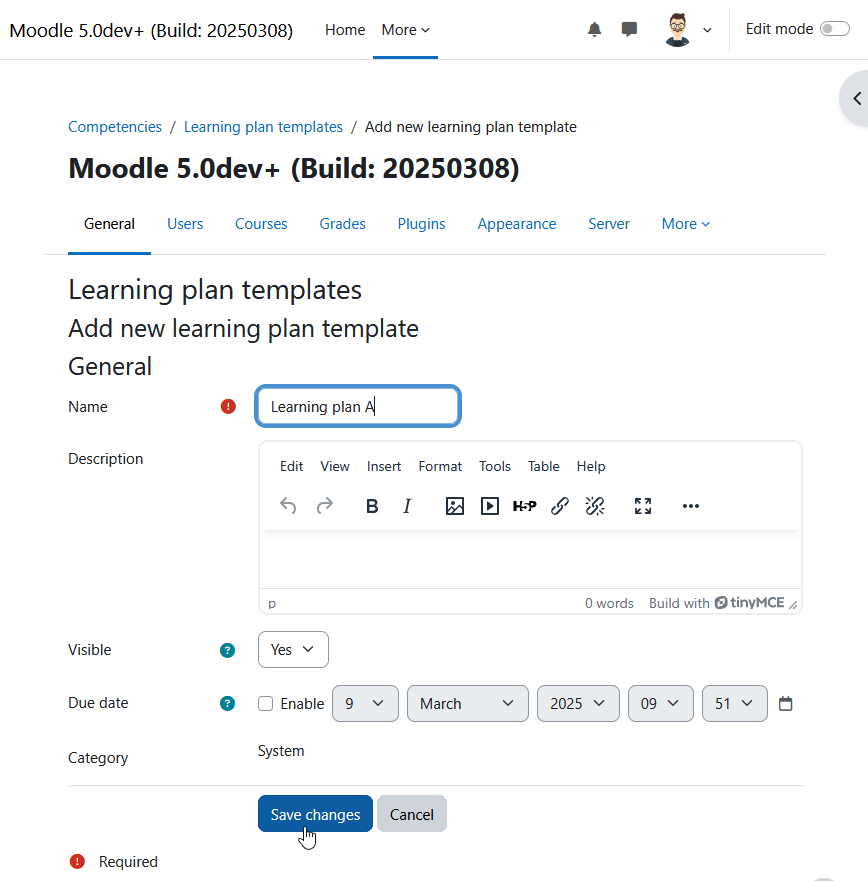Click the Insert image icon
Screen dimensions: 868x881
(455, 506)
